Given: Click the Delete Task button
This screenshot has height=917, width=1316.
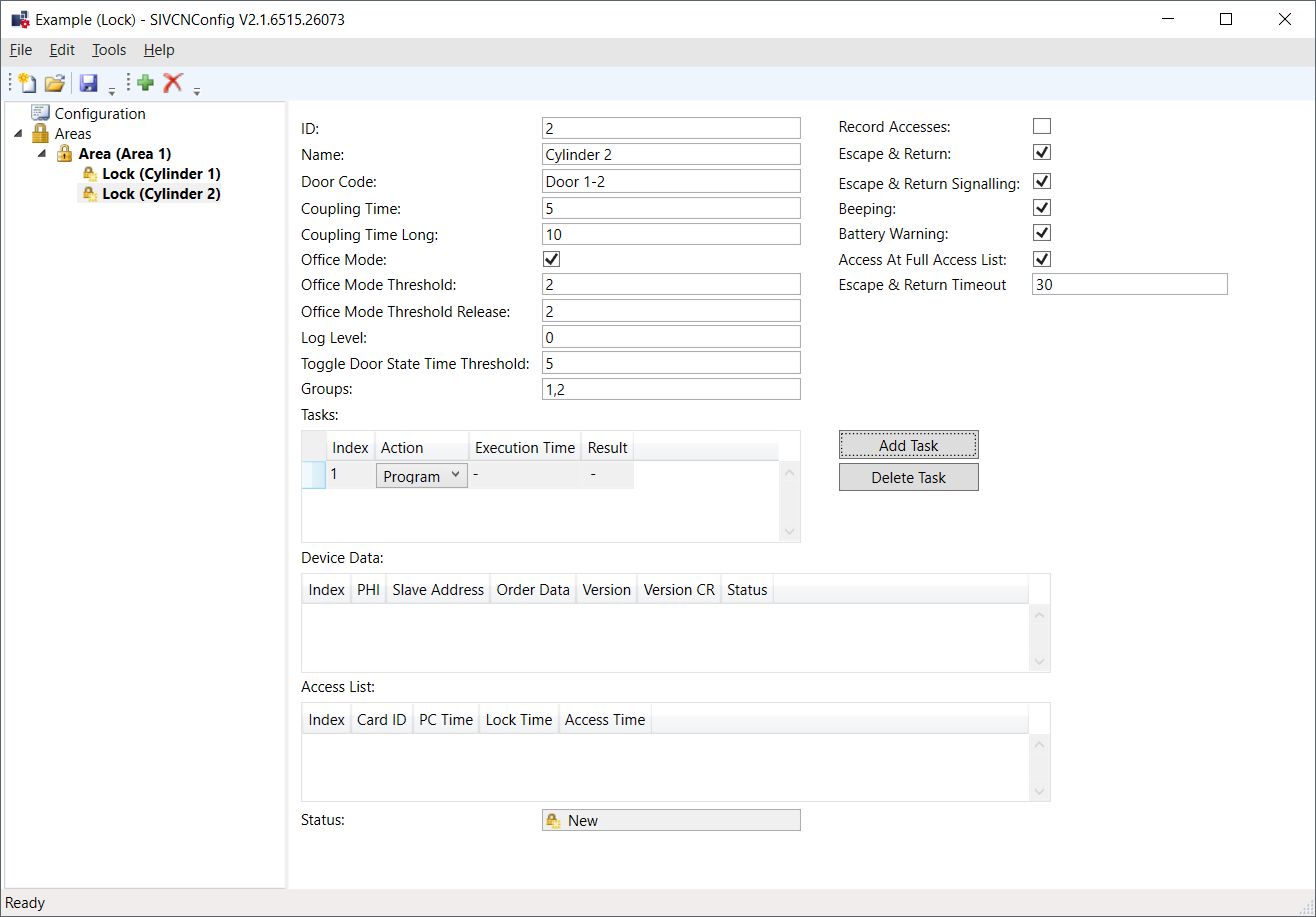Looking at the screenshot, I should pos(908,477).
